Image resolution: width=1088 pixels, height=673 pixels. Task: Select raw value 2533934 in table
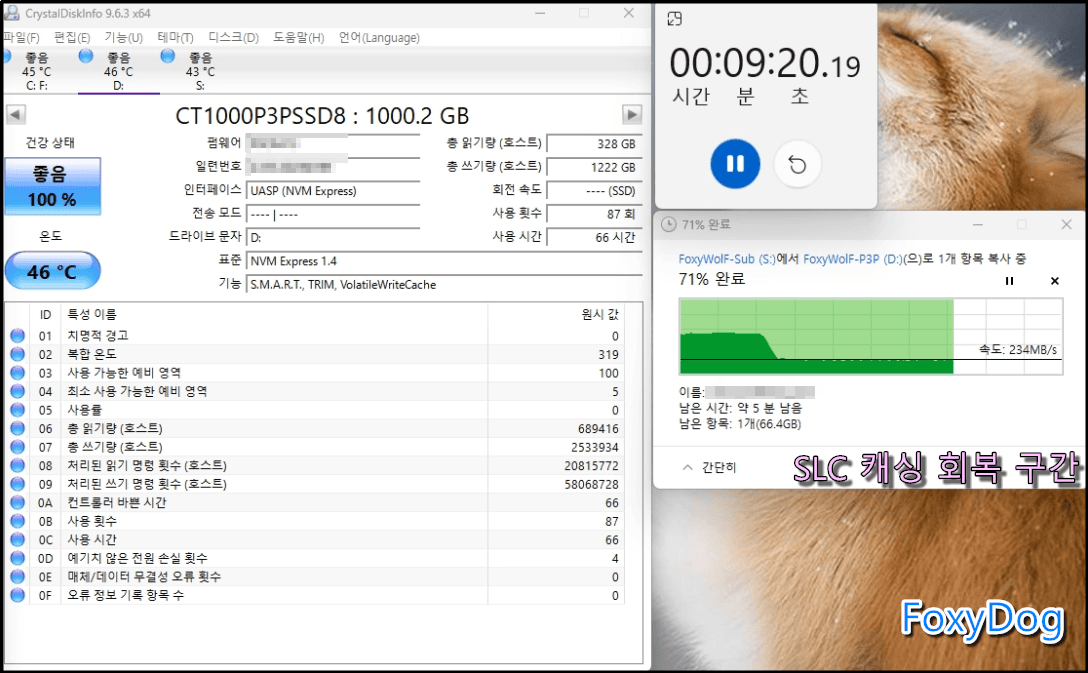click(x=595, y=448)
